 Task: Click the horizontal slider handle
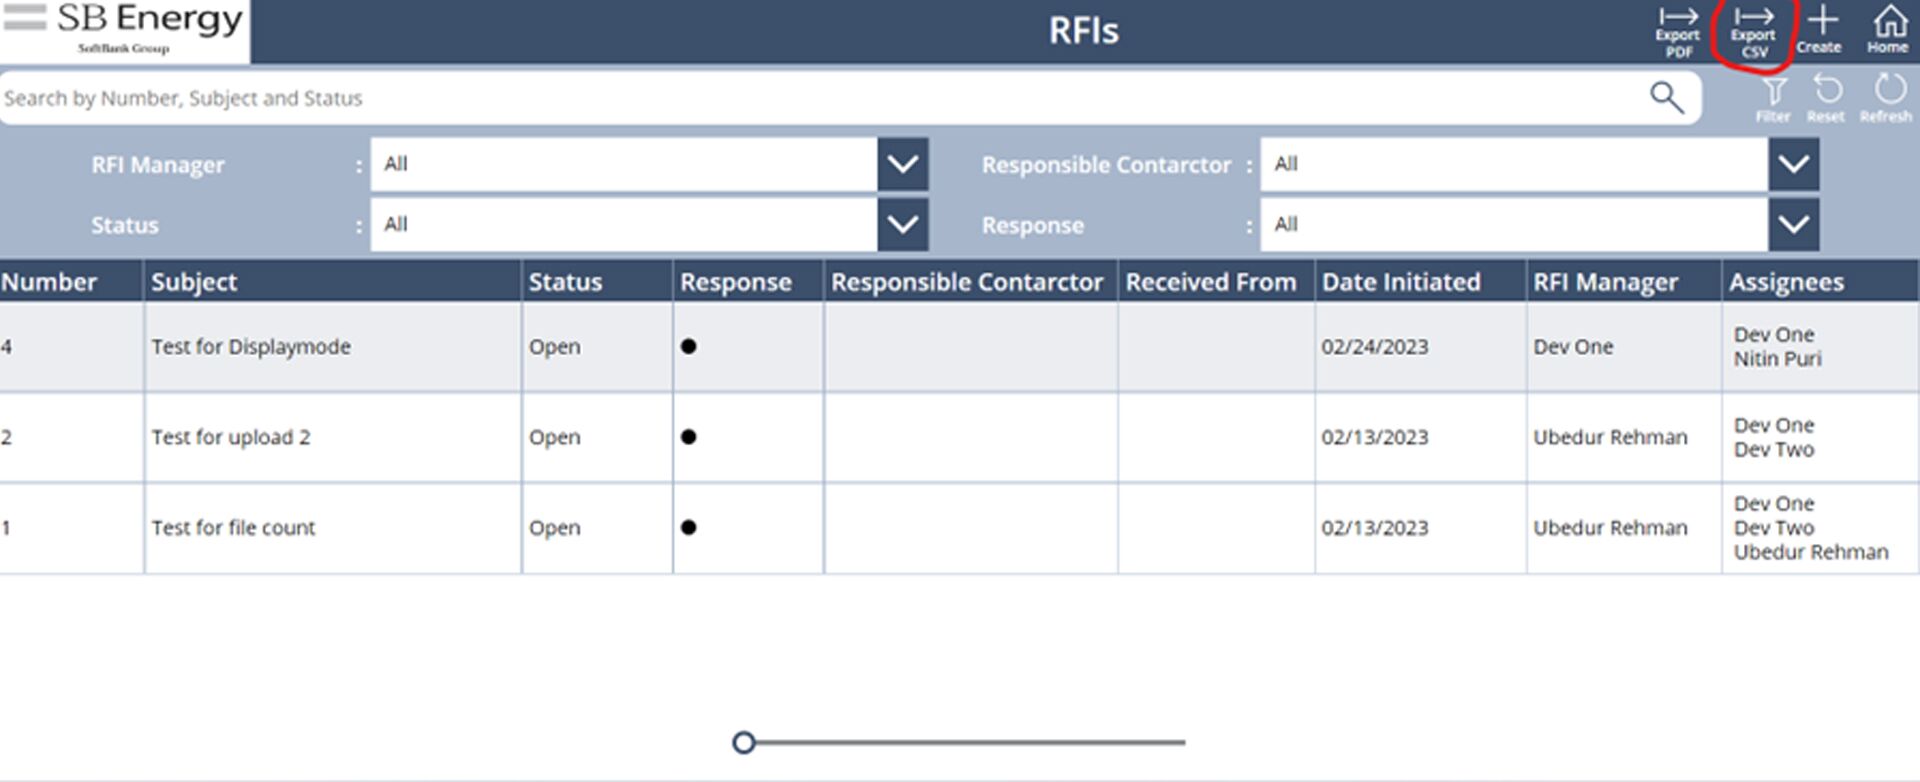coord(743,743)
